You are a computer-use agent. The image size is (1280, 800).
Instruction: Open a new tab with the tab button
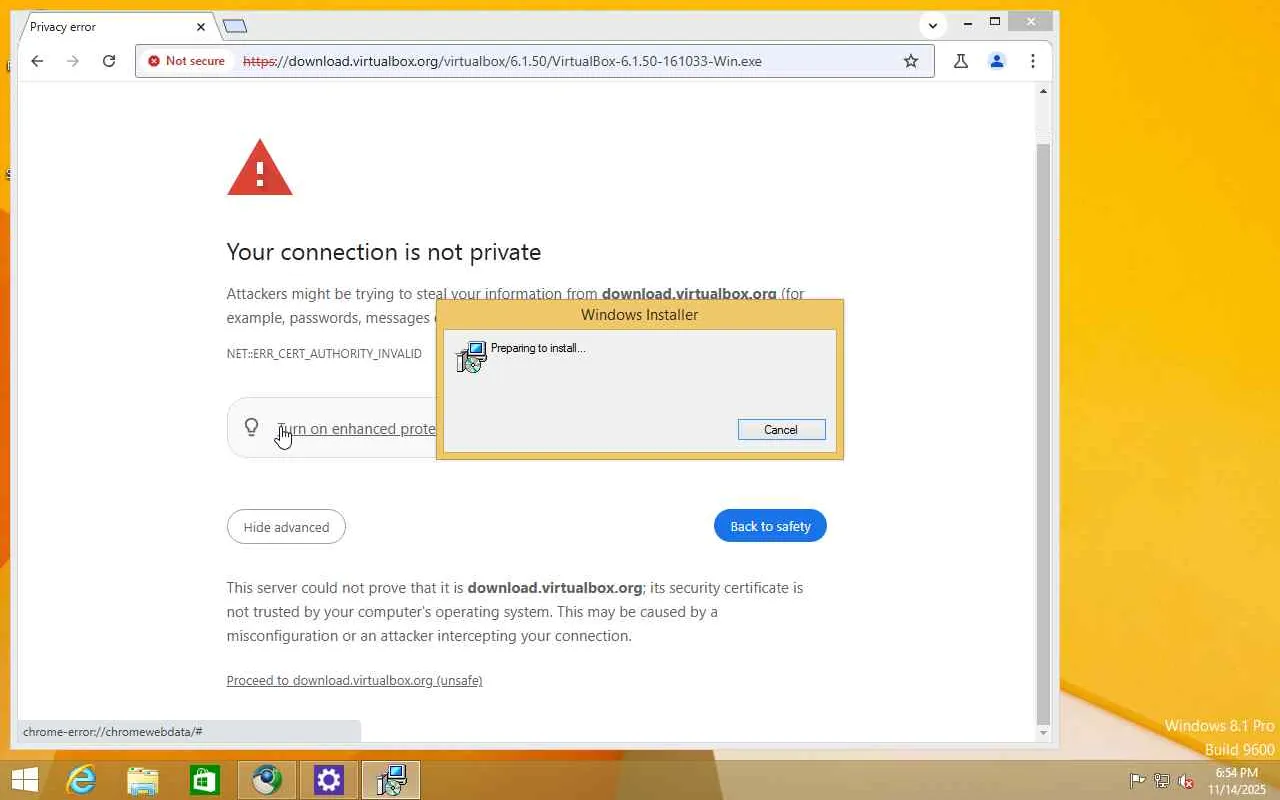pyautogui.click(x=235, y=26)
